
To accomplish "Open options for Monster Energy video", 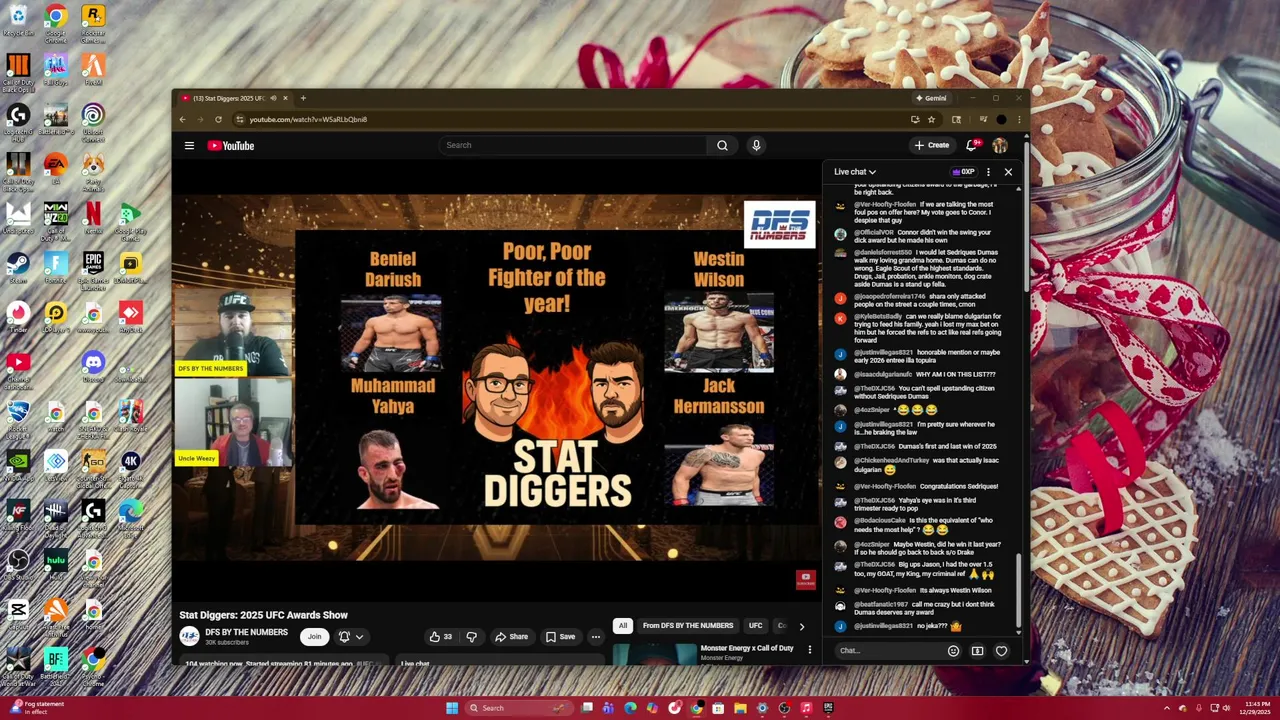I will point(810,650).
